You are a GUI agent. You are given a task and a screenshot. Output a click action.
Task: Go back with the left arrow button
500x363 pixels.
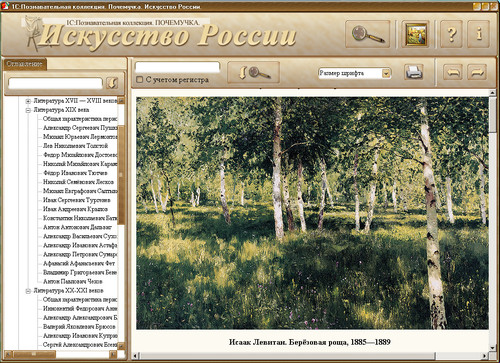pyautogui.click(x=452, y=72)
